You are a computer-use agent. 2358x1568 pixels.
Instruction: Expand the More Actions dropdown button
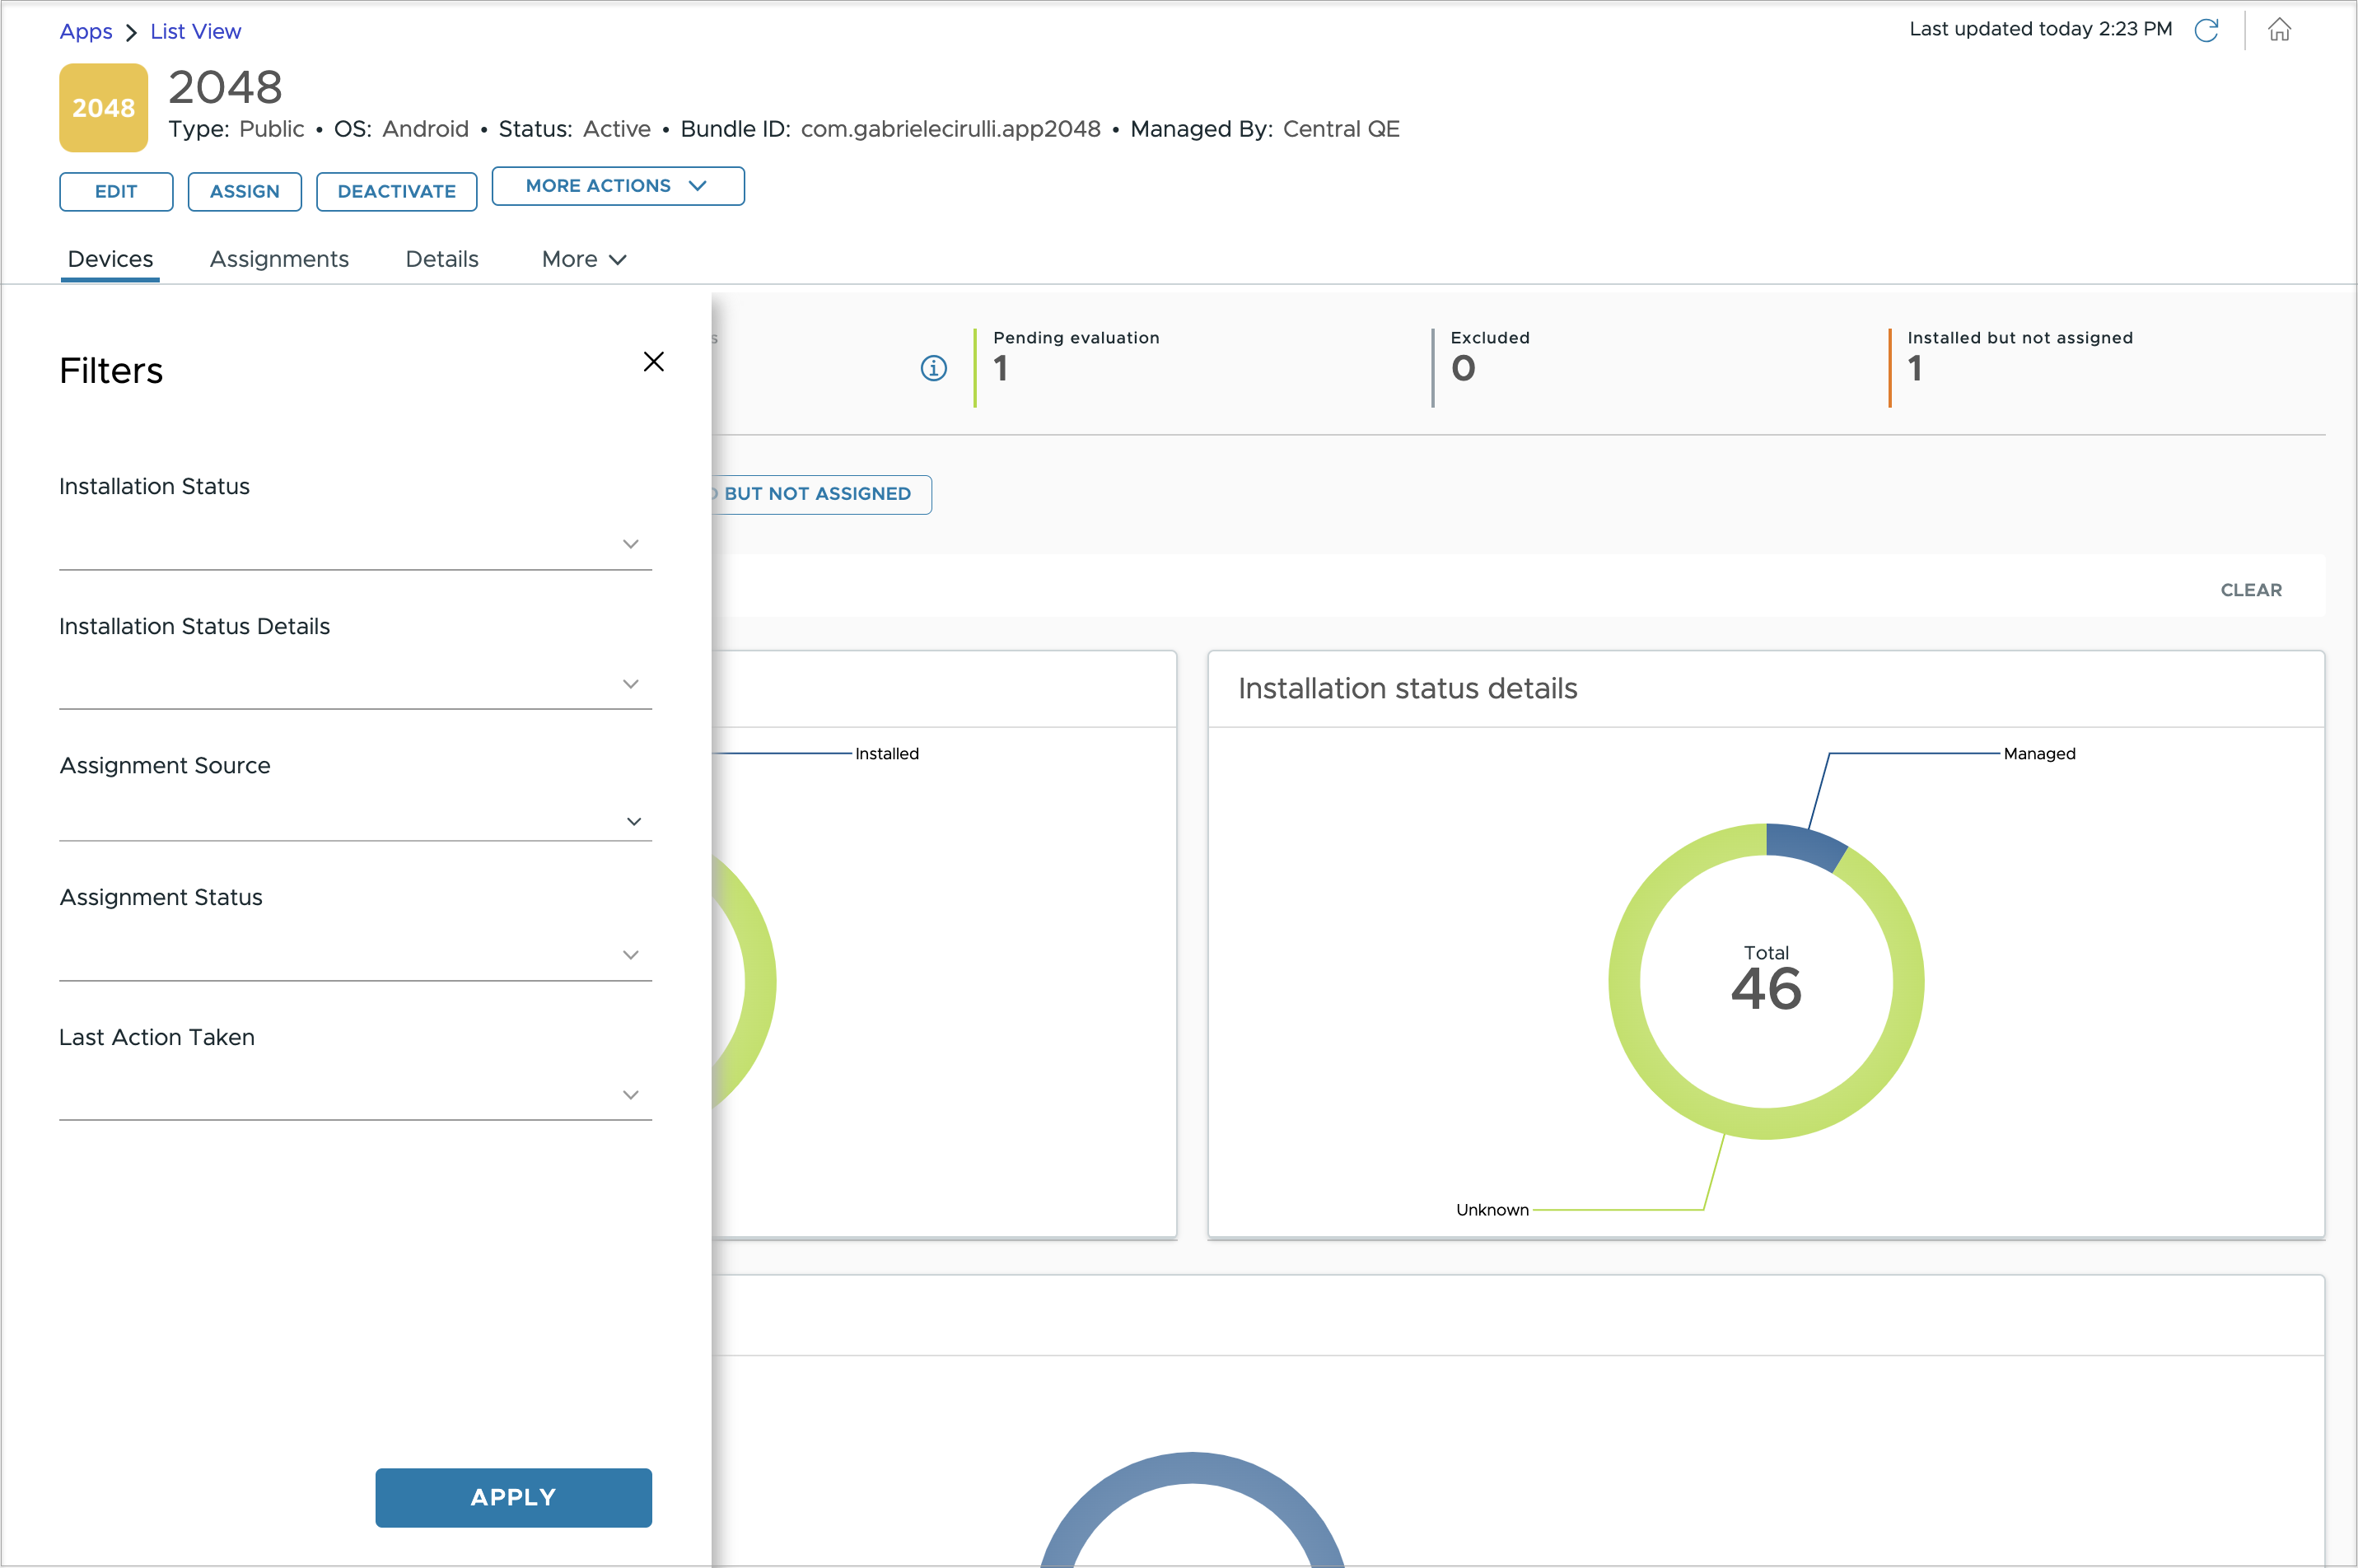[618, 186]
